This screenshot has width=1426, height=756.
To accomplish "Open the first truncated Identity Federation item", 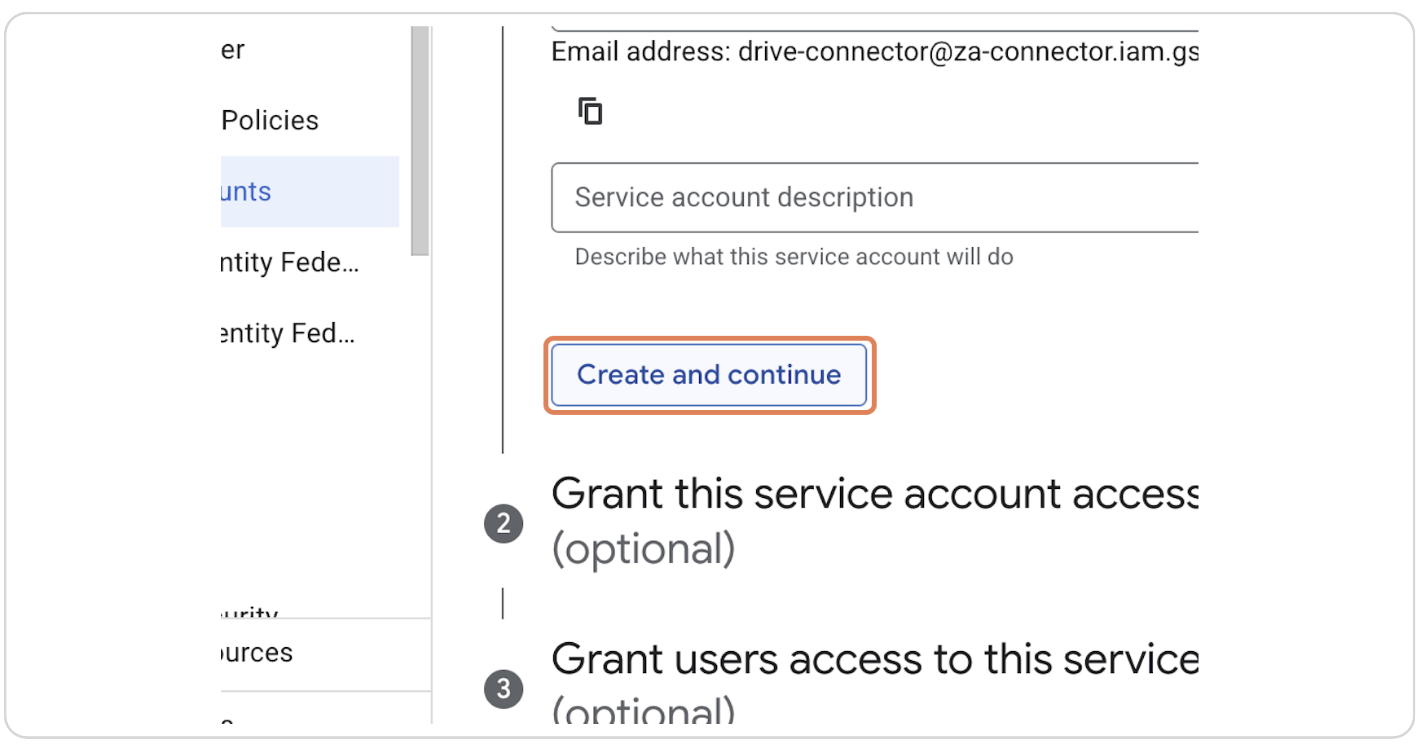I will (290, 263).
